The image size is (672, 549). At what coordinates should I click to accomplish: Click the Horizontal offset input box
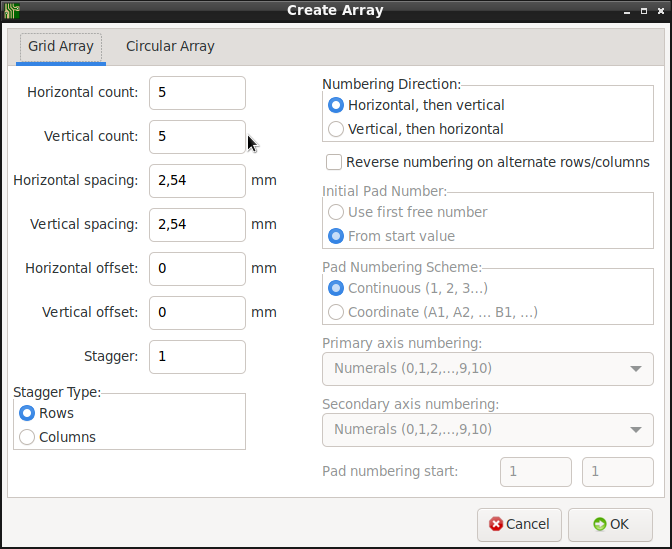pyautogui.click(x=198, y=269)
